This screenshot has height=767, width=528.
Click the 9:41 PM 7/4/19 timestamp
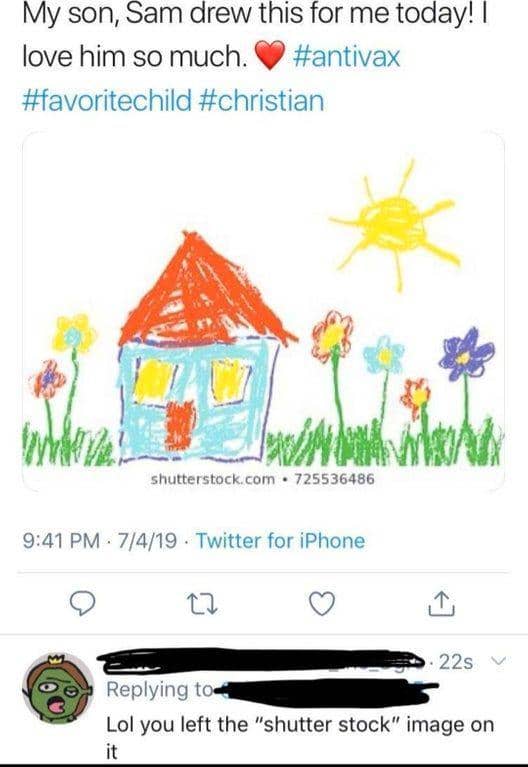pyautogui.click(x=100, y=541)
